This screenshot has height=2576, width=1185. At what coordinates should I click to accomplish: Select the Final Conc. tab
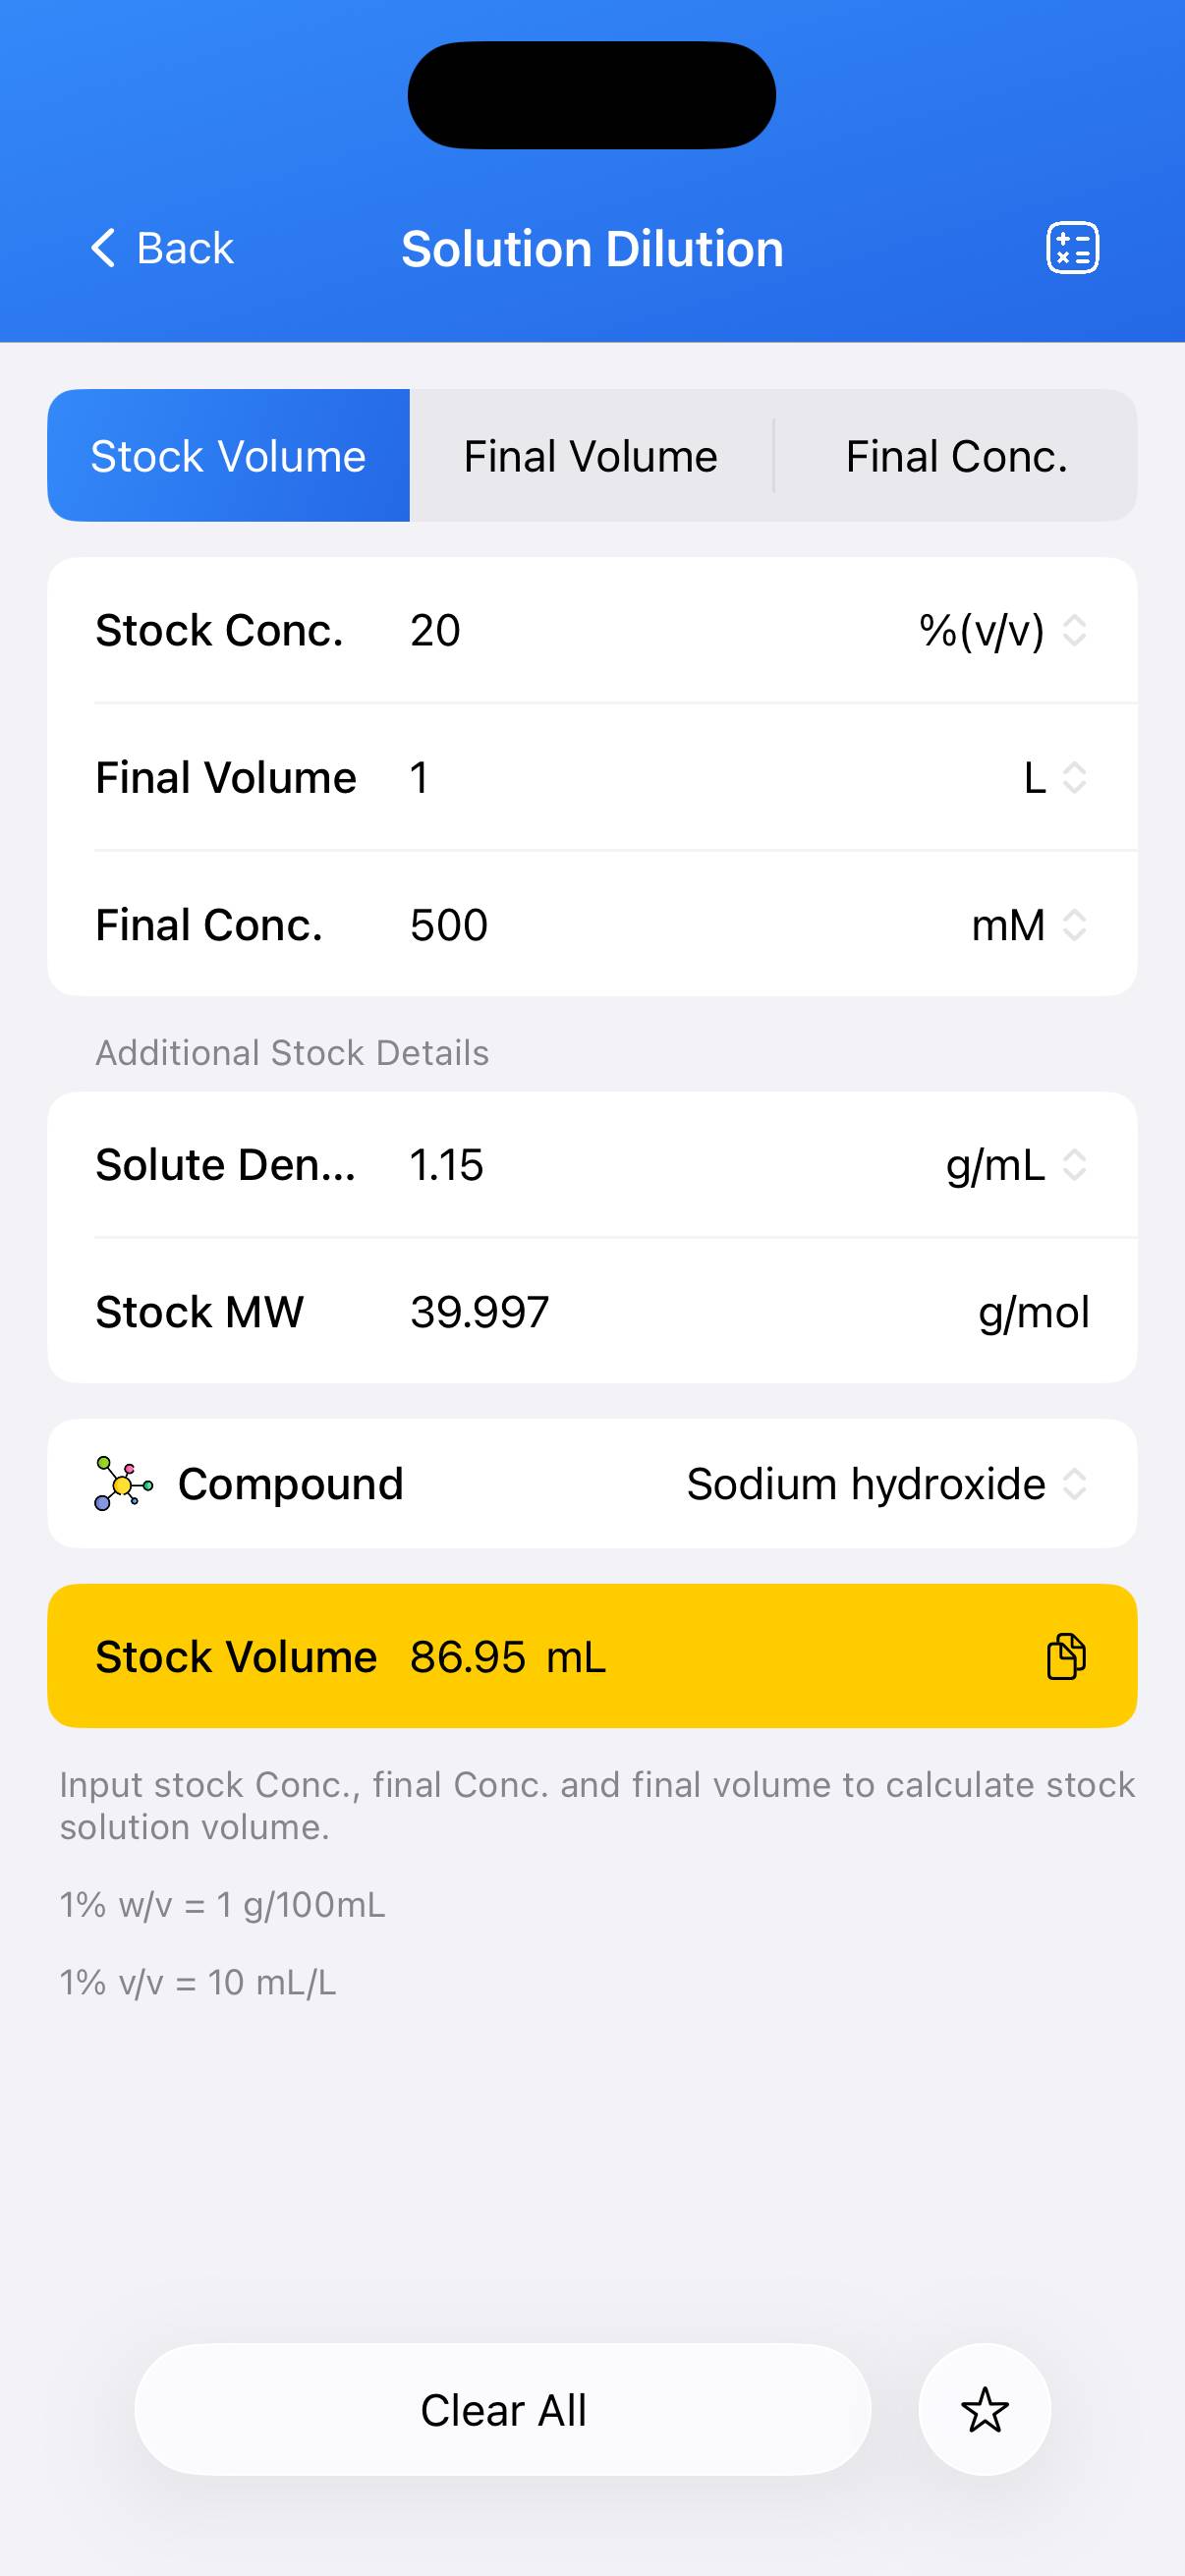point(956,456)
